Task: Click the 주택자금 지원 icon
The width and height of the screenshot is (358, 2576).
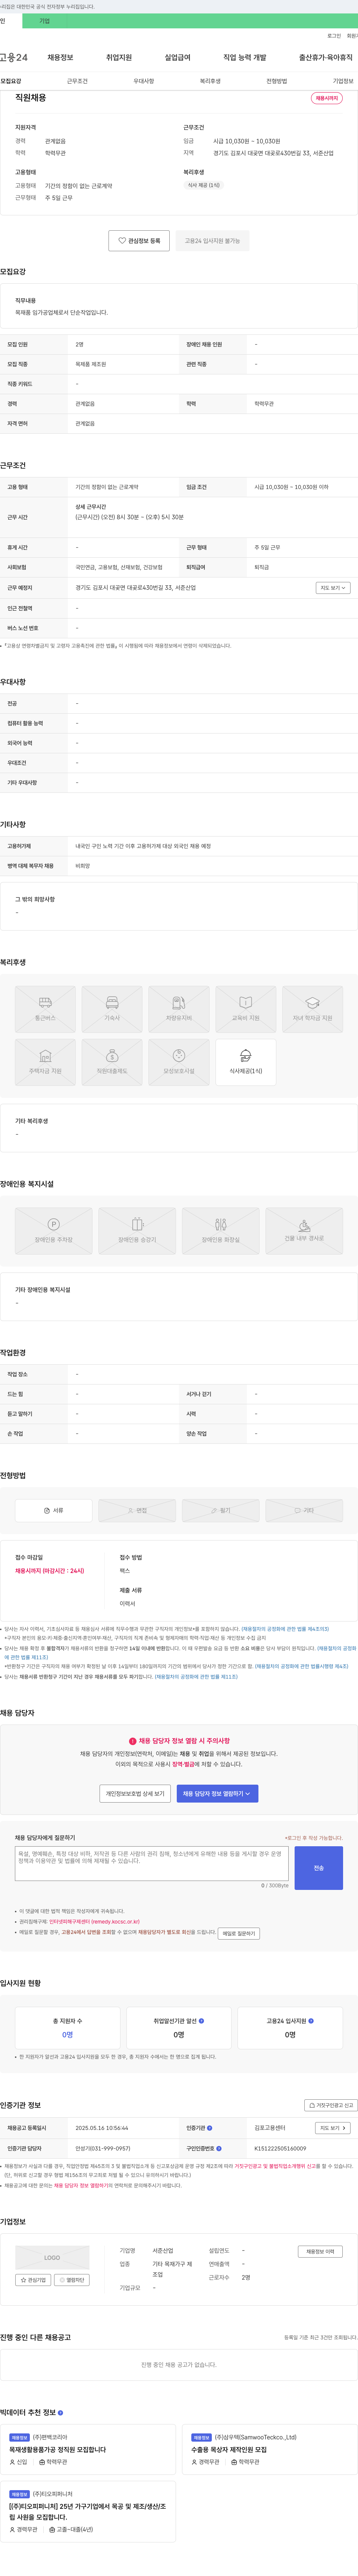Action: [x=45, y=1062]
